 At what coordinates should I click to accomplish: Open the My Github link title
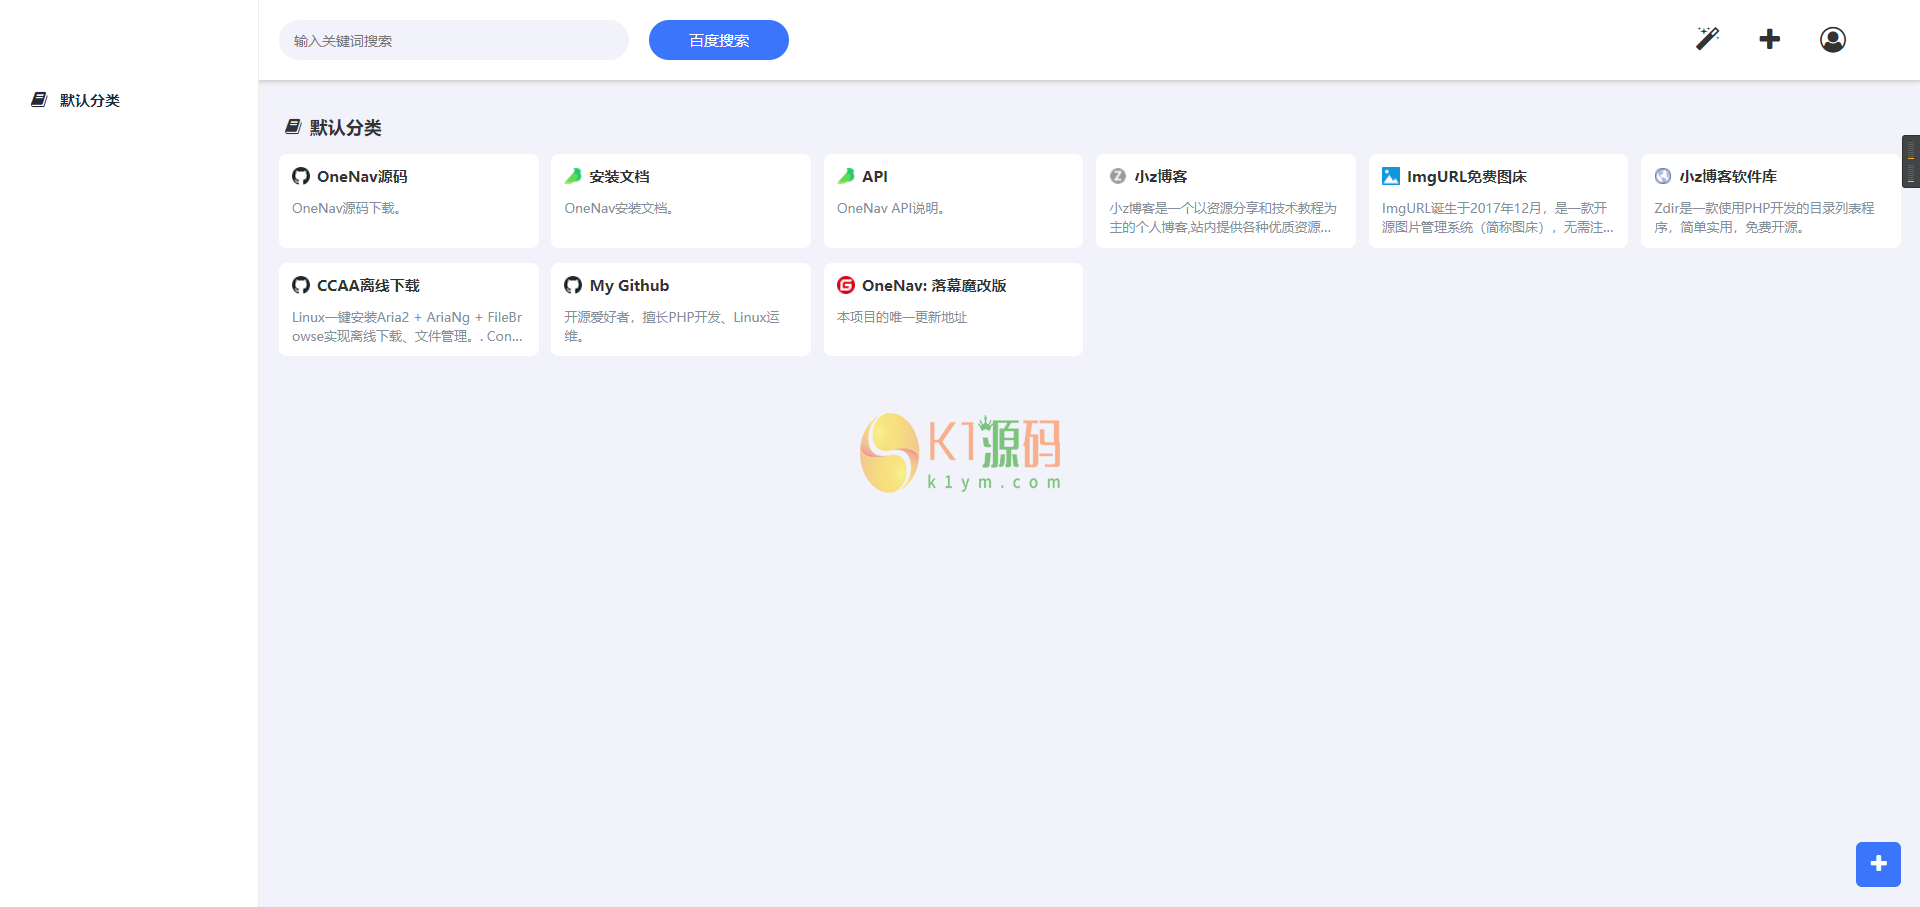click(629, 285)
